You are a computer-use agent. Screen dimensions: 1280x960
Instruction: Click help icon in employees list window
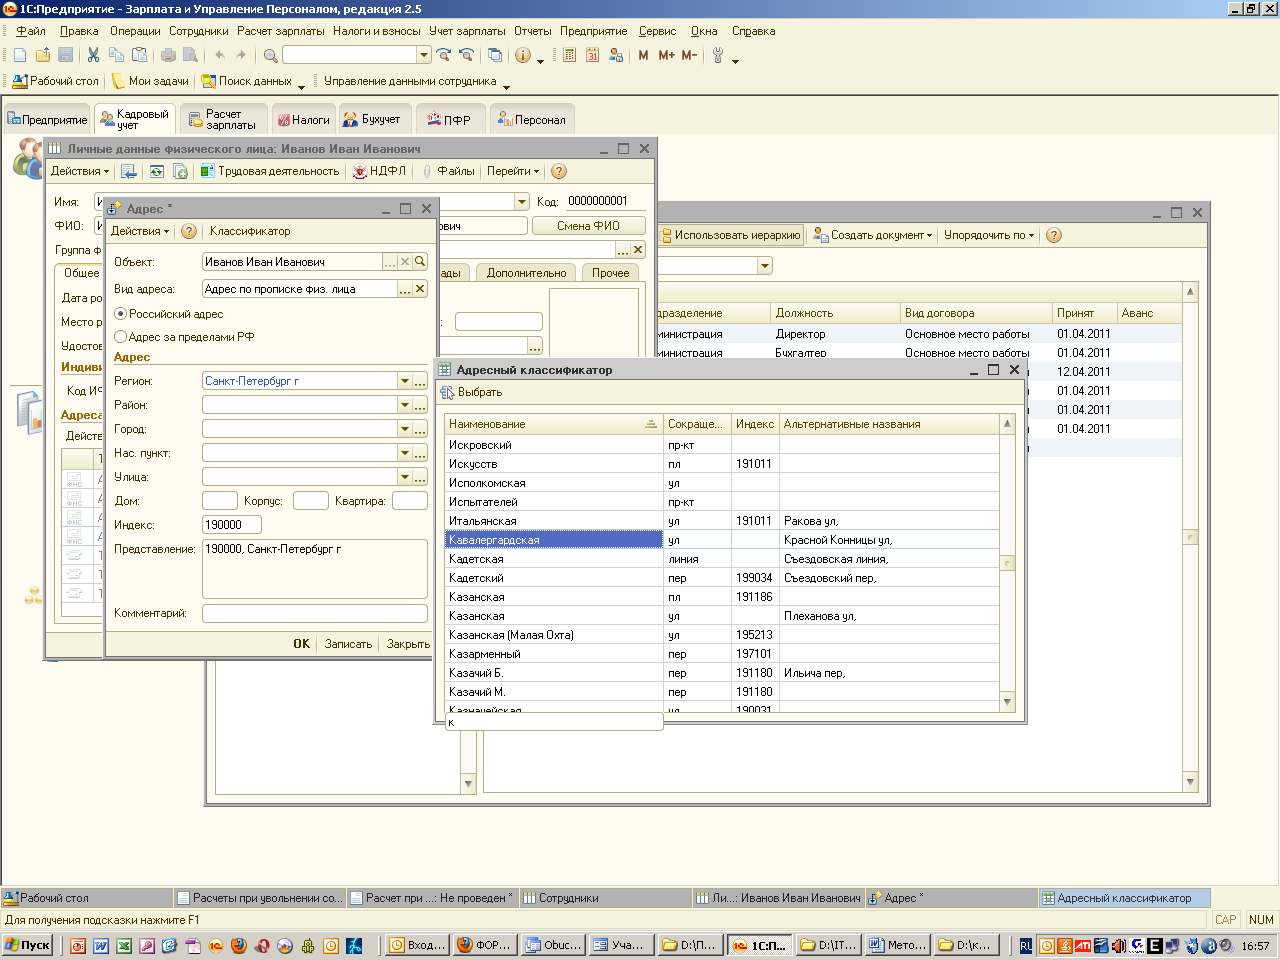coord(1053,235)
